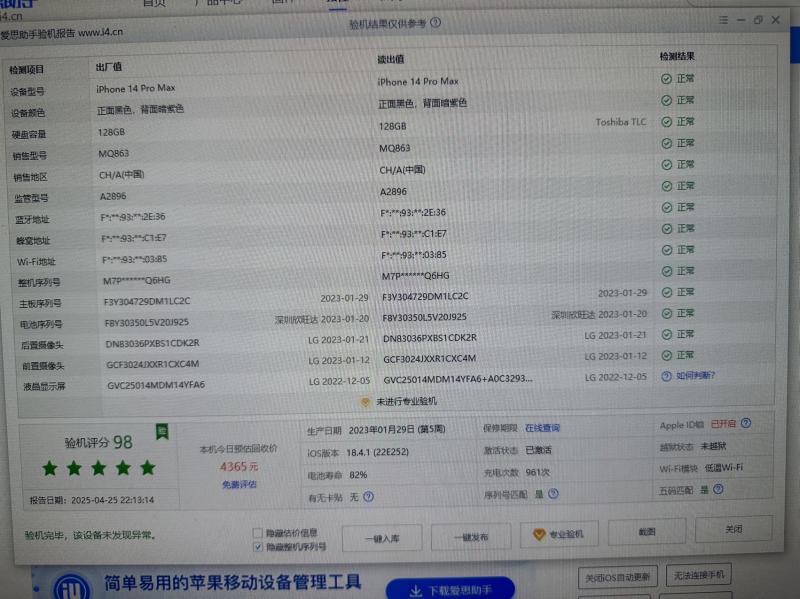Click the help icon next to 如何判断?
The image size is (800, 599).
666,376
